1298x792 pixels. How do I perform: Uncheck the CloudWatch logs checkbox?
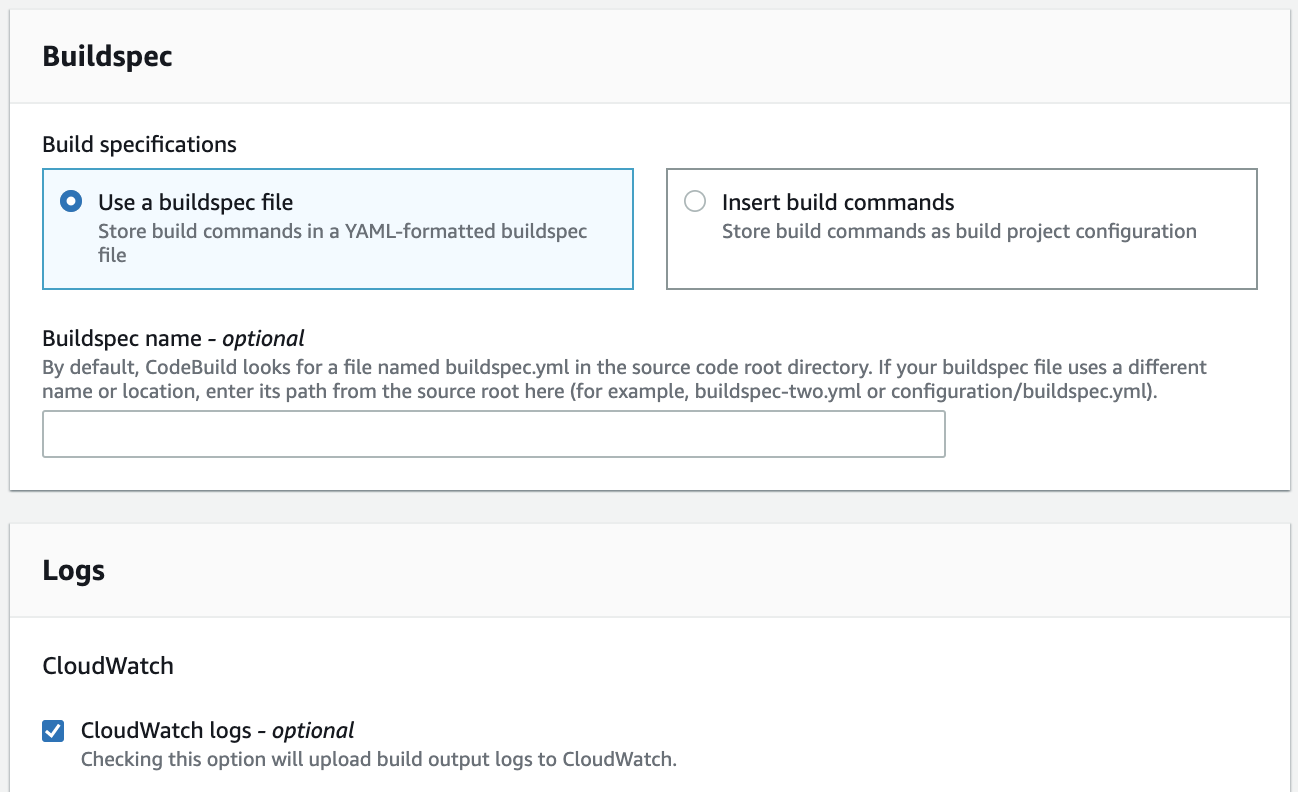(x=53, y=731)
